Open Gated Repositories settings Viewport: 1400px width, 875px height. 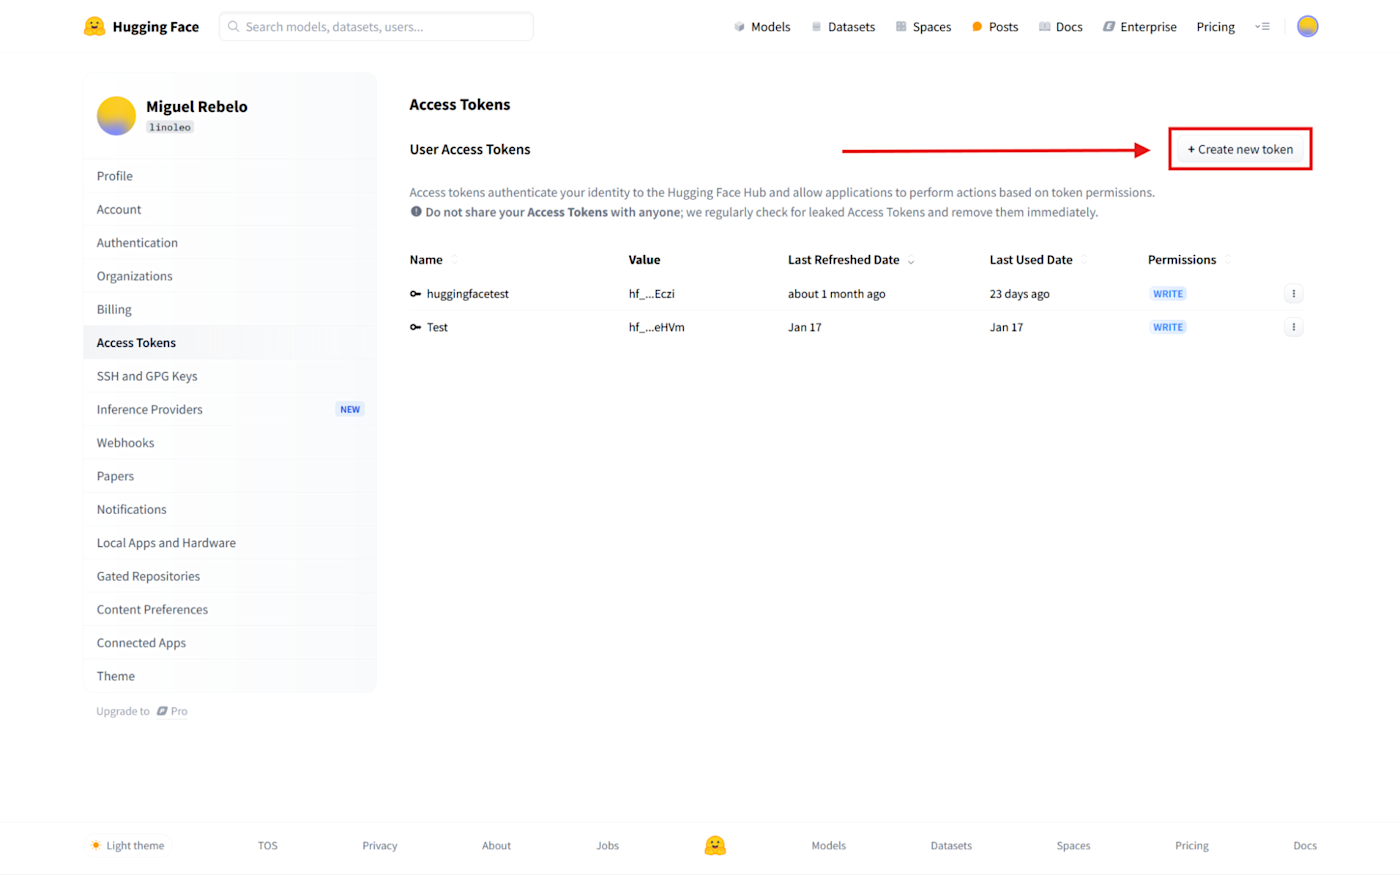point(230,576)
